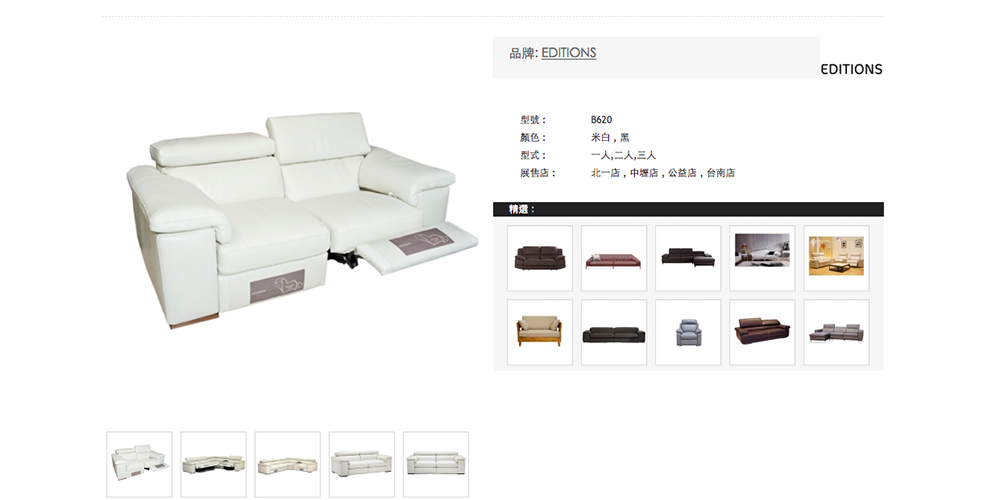The height and width of the screenshot is (500, 1000).
Task: Select the cream L-shaped corner sofa thumbnail
Action: pos(287,464)
